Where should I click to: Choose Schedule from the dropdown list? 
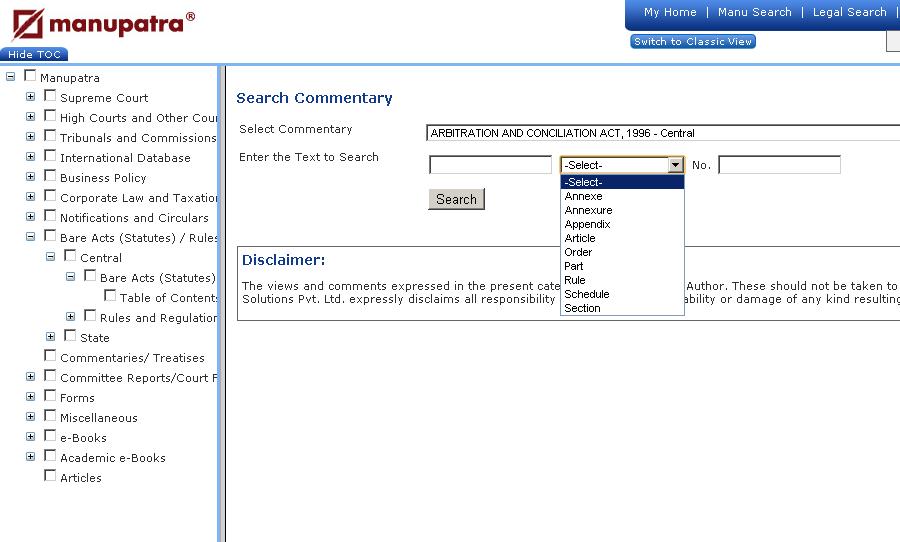[622, 294]
